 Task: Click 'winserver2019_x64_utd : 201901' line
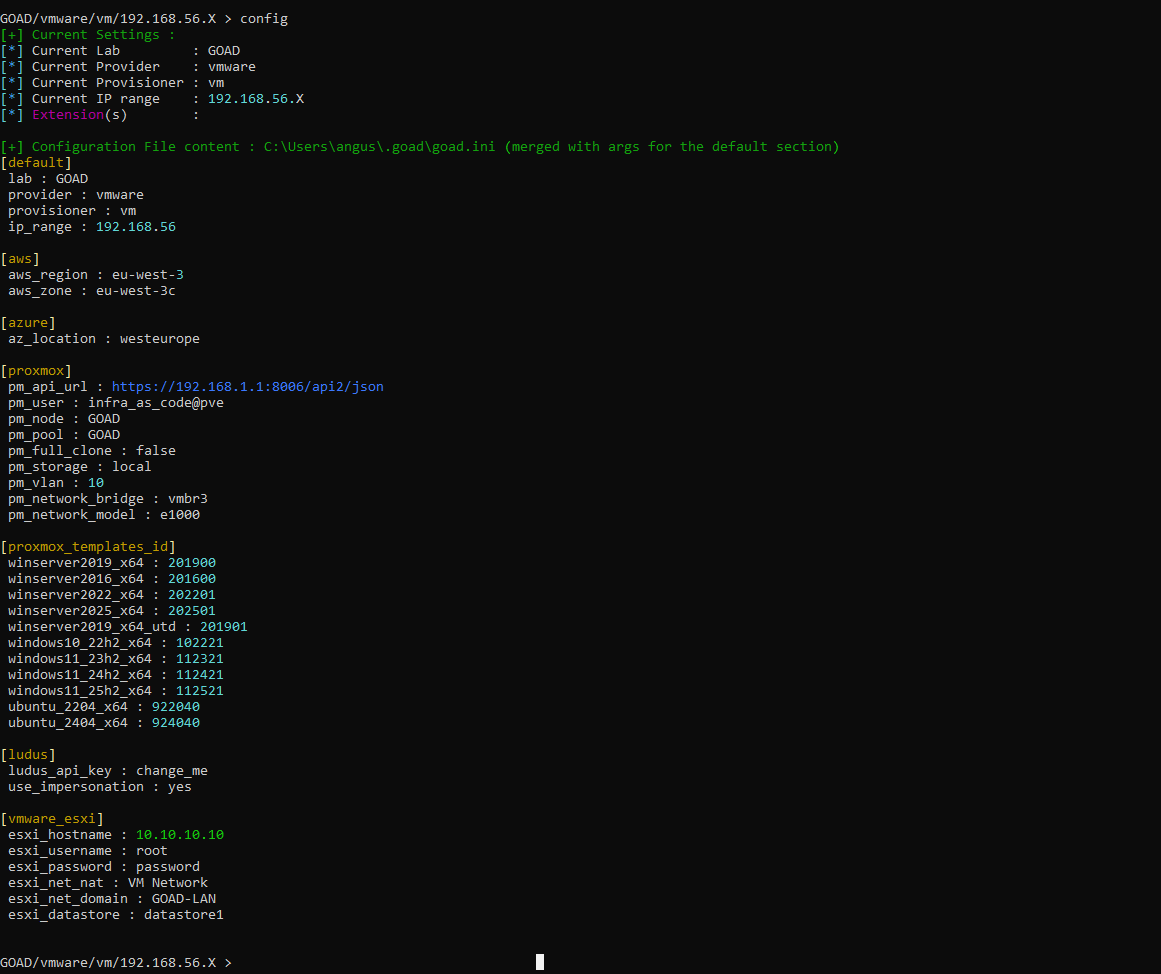(128, 627)
